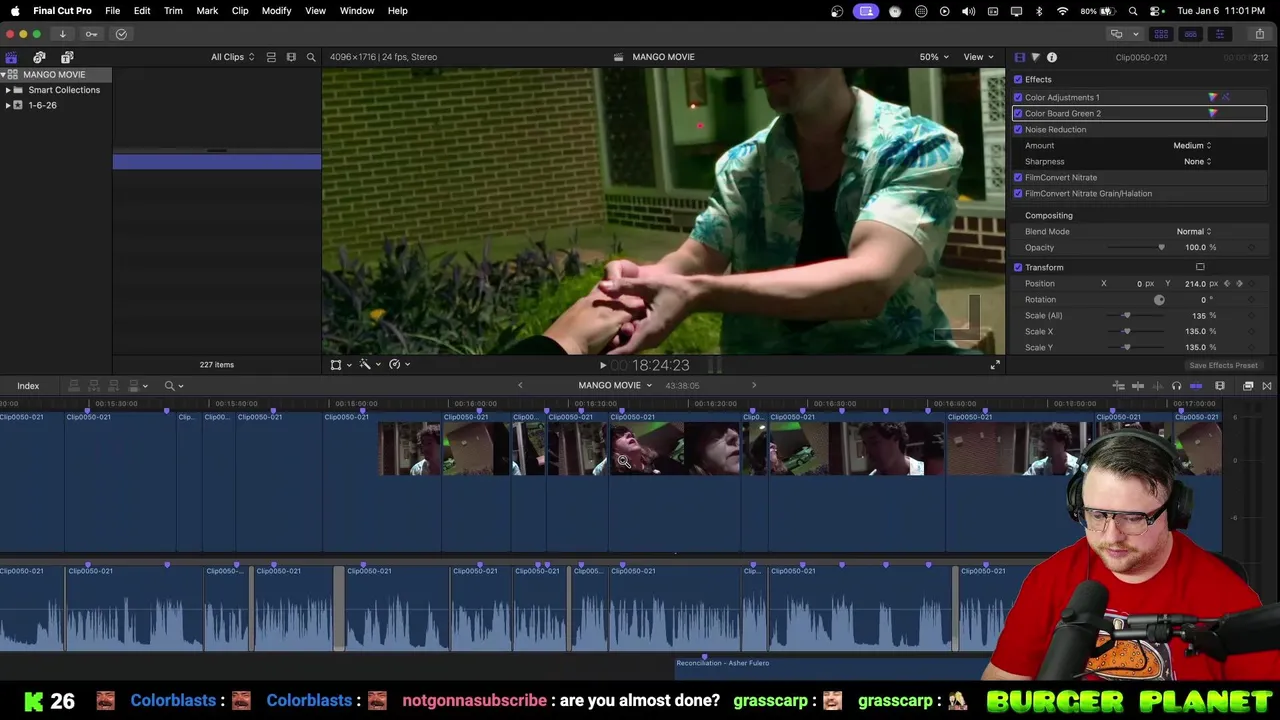Open the Keyword Editor key icon
The width and height of the screenshot is (1280, 720).
point(91,34)
